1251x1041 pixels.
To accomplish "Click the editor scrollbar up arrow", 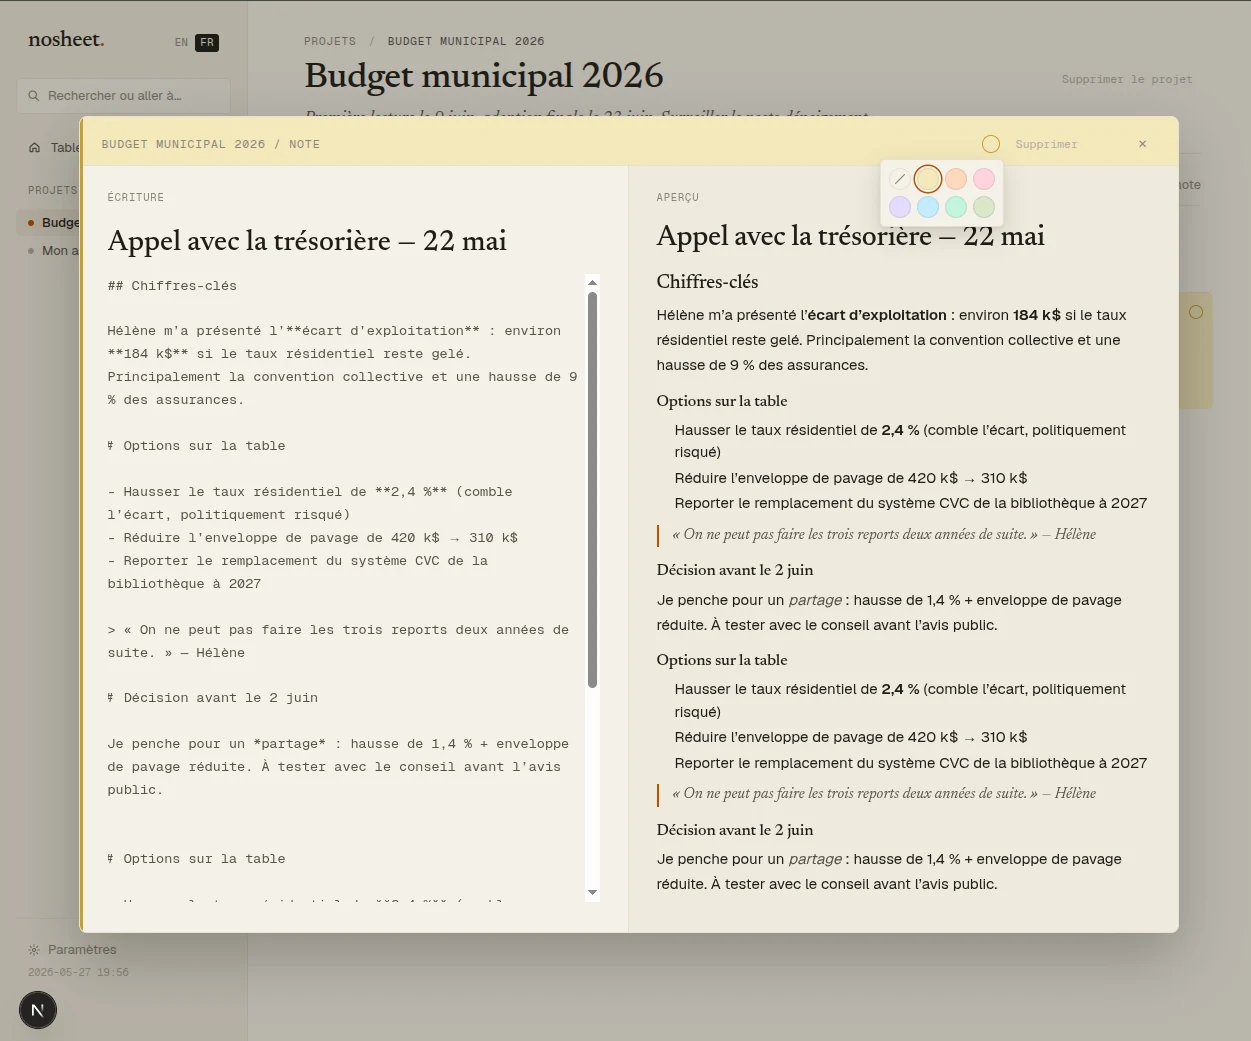I will (x=592, y=282).
